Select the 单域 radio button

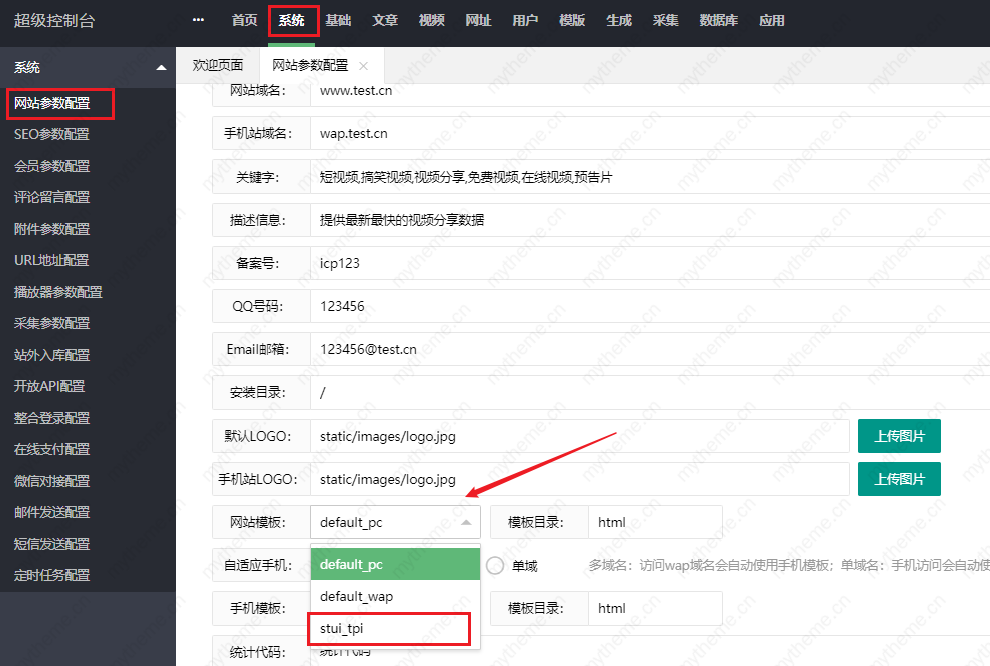[495, 566]
